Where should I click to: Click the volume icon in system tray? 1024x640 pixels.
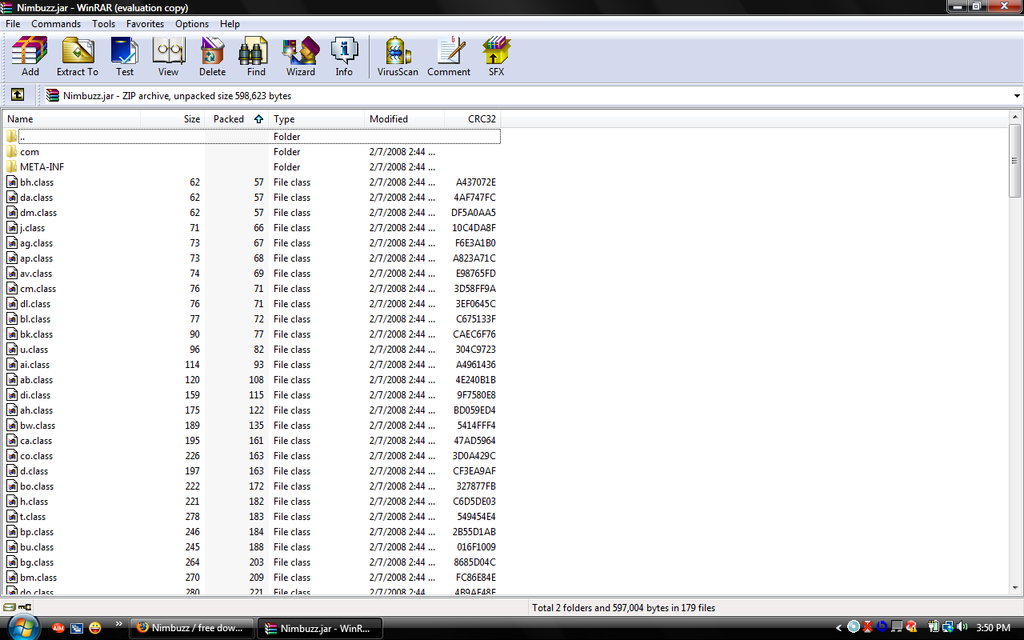point(962,628)
